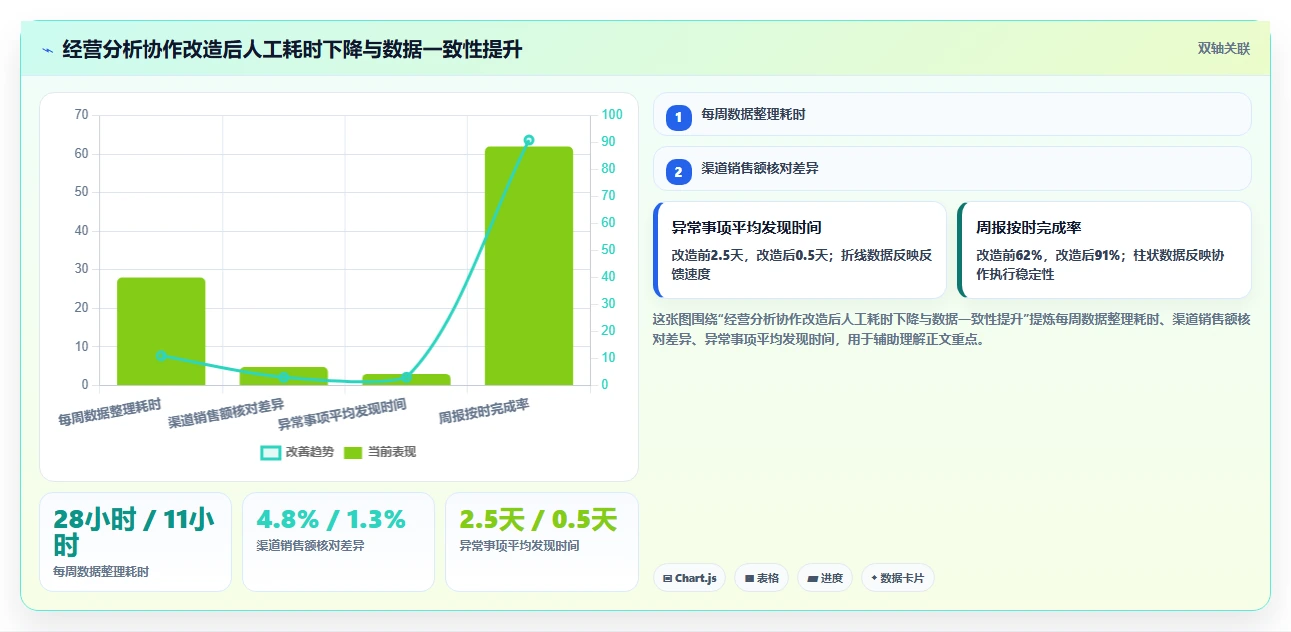Click the x-axis label 异常事项平均发现时间
The height and width of the screenshot is (632, 1291).
coord(342,414)
